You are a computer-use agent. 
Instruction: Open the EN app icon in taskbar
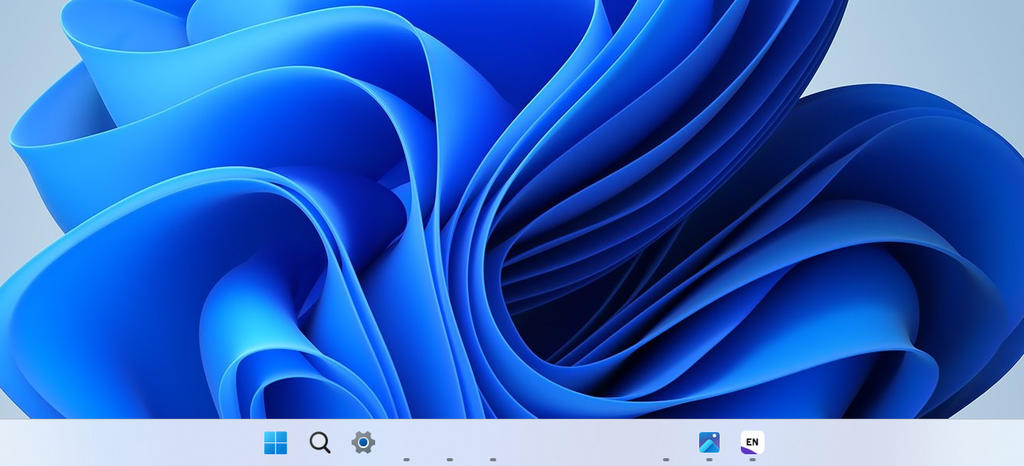pos(752,443)
